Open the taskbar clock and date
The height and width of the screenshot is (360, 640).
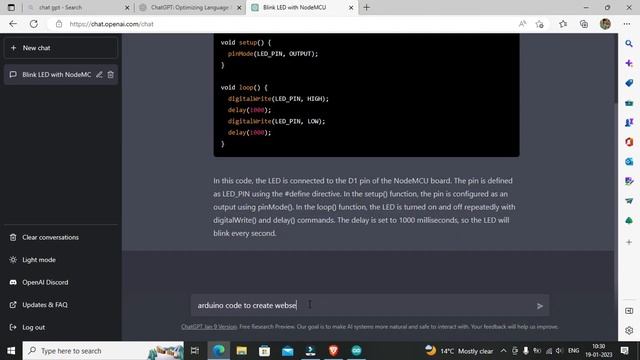tap(599, 351)
